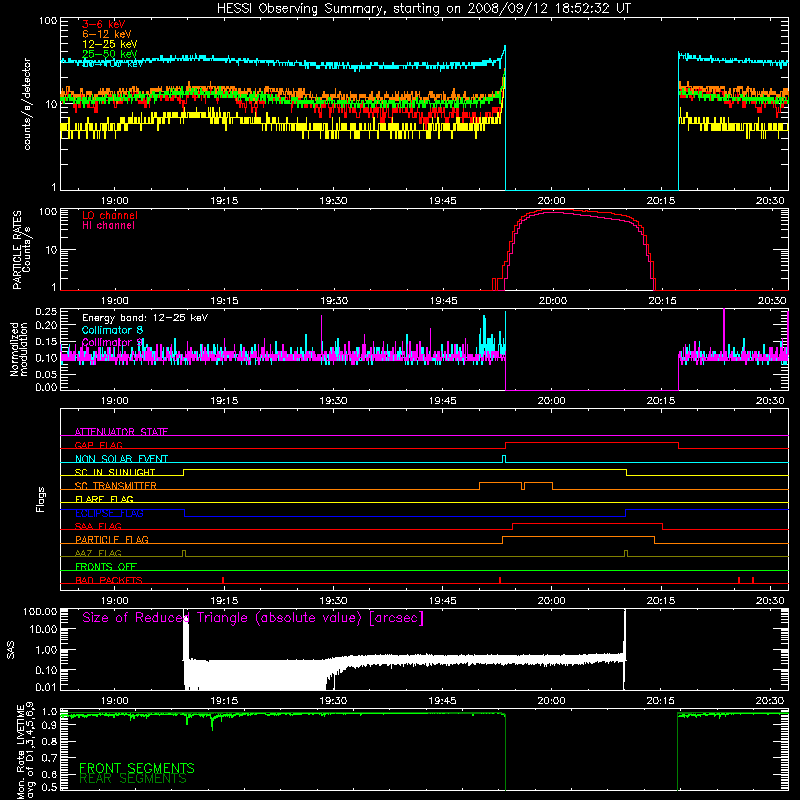Select the cyan Collimator 8 legend label
This screenshot has width=800, height=800.
coord(112,330)
